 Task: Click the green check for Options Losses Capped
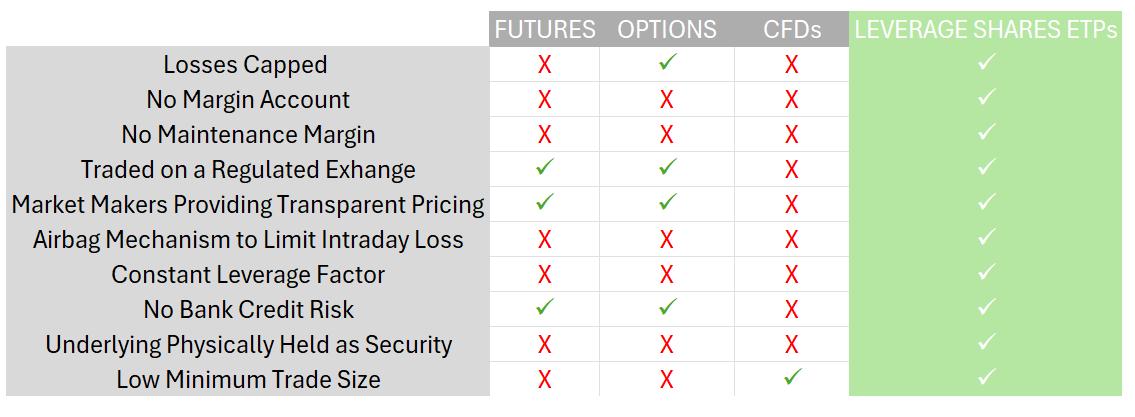(667, 64)
